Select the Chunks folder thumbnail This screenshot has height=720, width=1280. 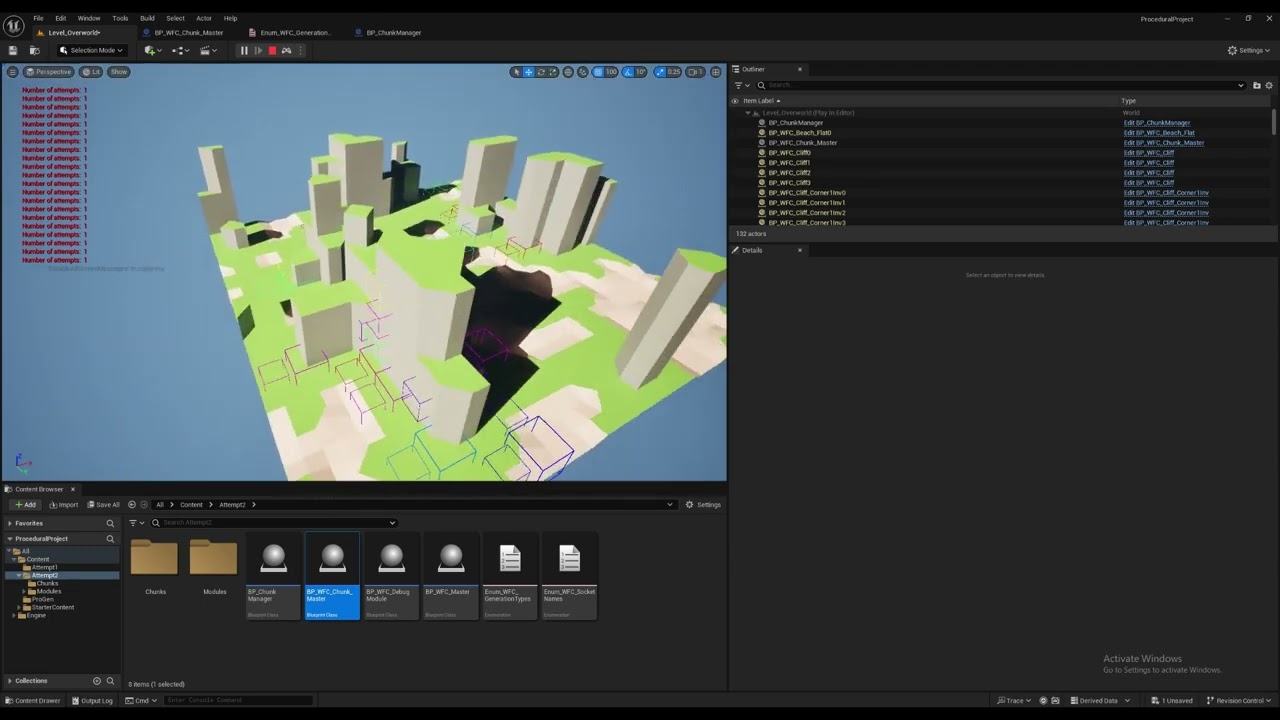[154, 558]
